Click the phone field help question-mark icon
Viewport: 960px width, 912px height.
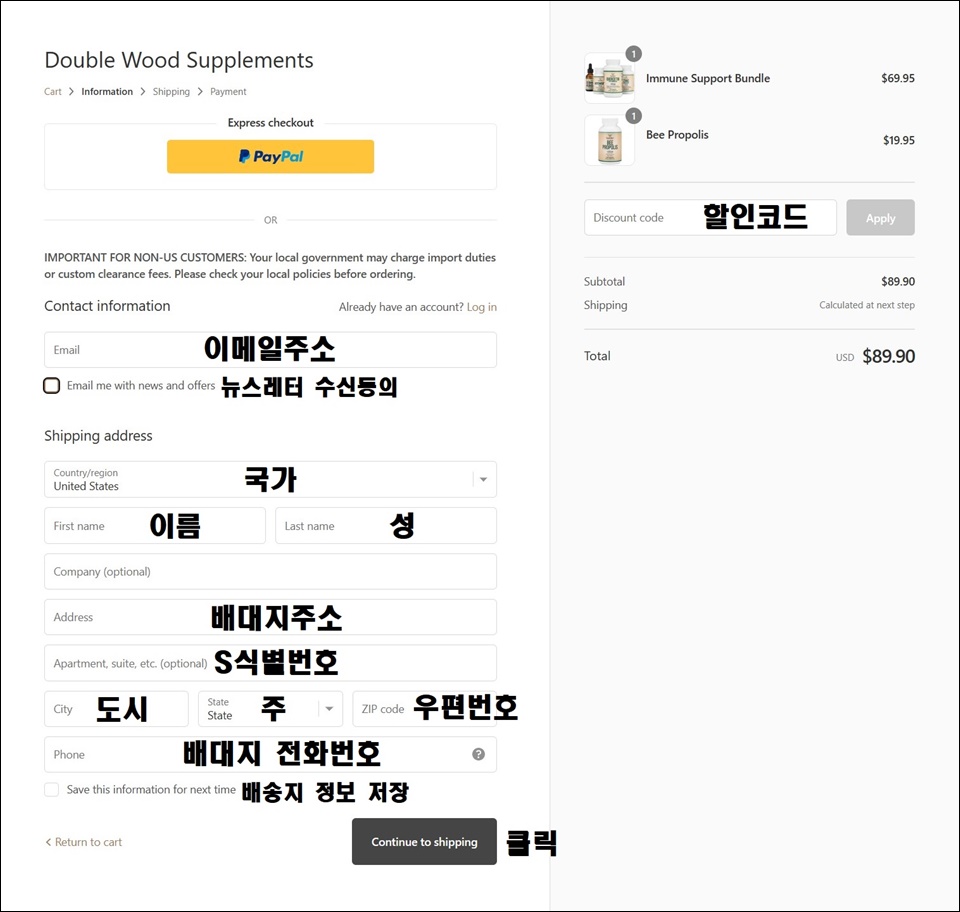(478, 754)
